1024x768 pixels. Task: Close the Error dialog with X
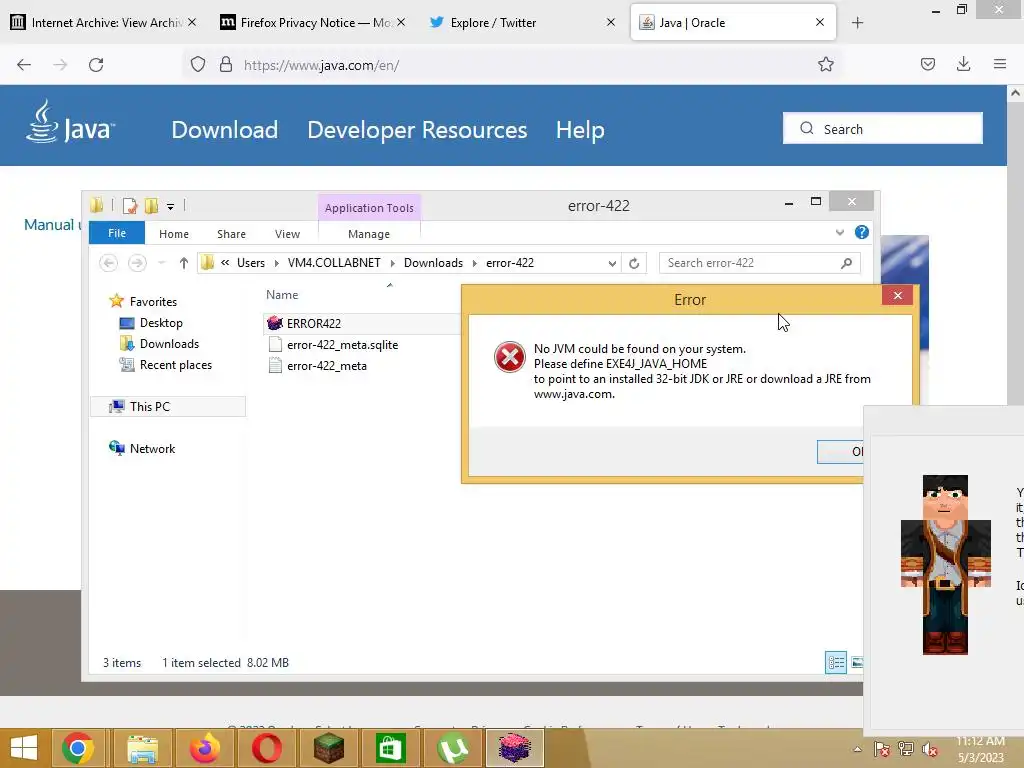point(897,296)
